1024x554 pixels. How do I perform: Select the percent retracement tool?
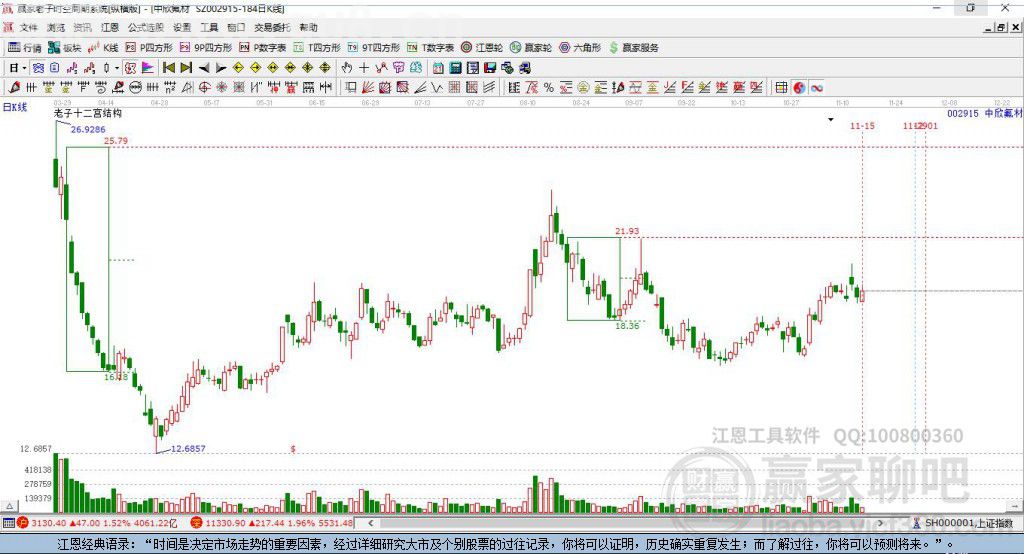click(549, 88)
